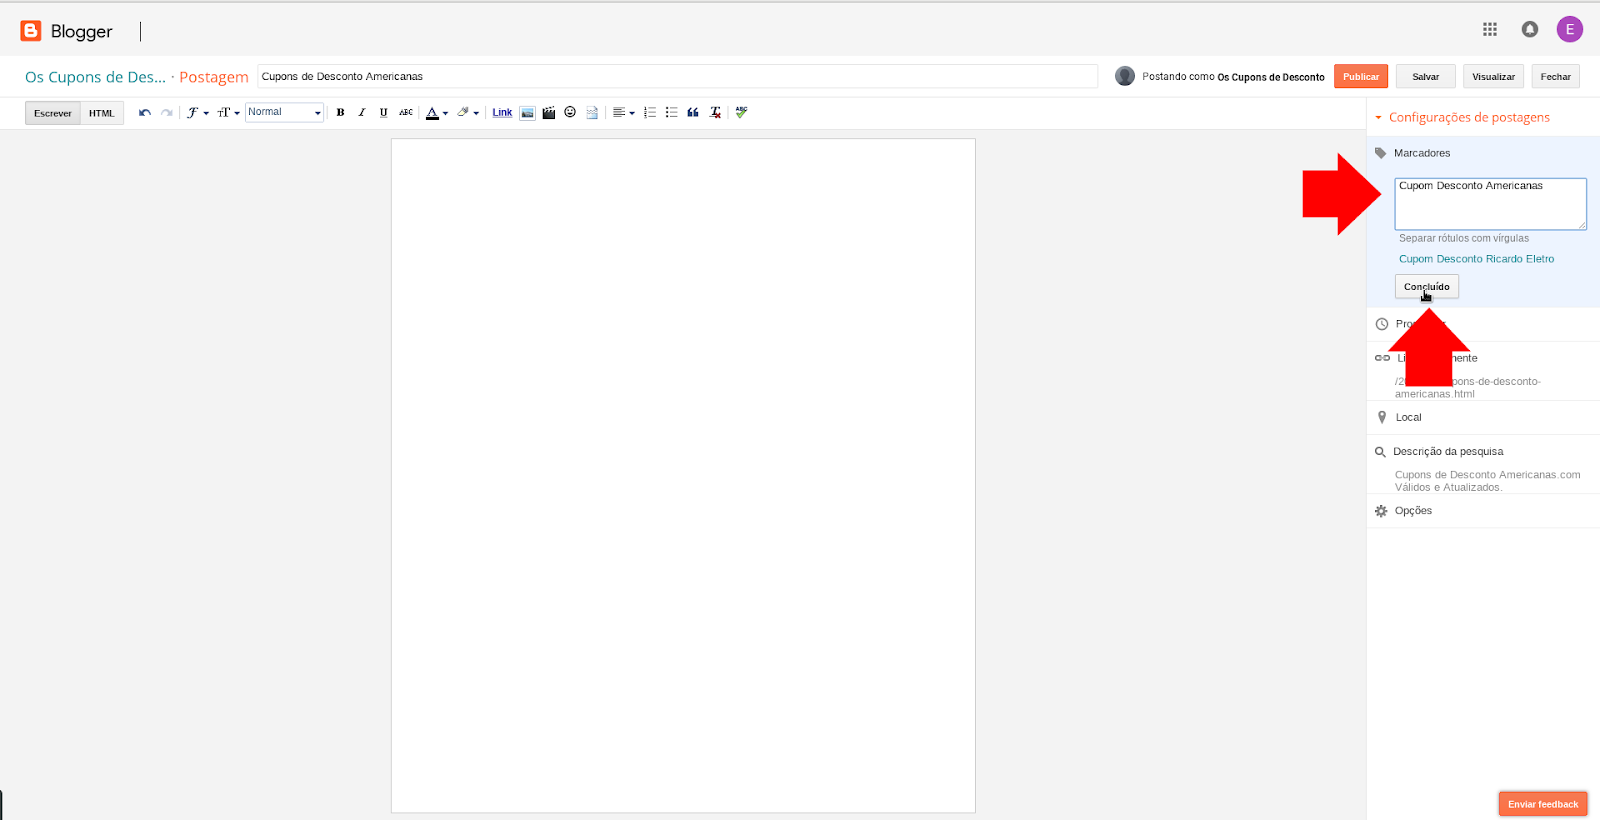Open the font size dropdown
This screenshot has width=1600, height=820.
228,113
